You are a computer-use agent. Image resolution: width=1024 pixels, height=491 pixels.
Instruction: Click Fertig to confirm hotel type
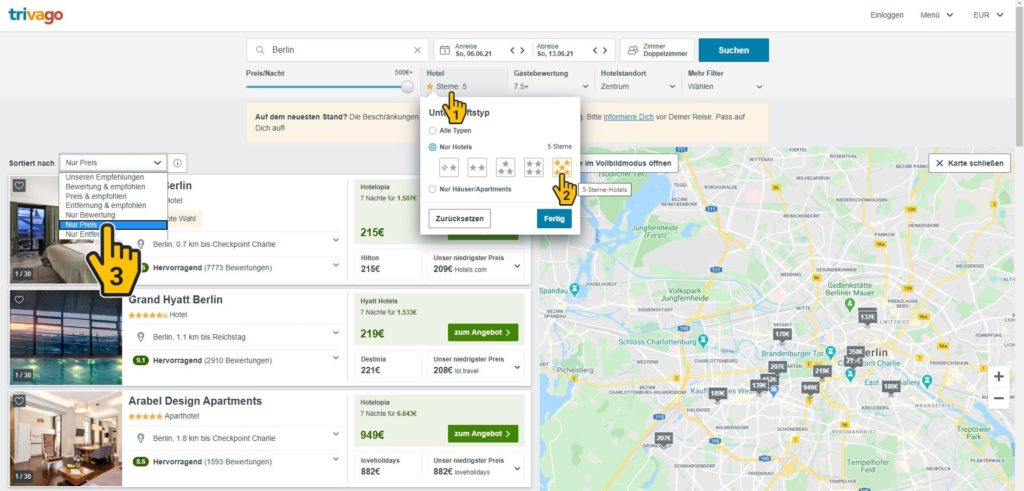click(554, 219)
